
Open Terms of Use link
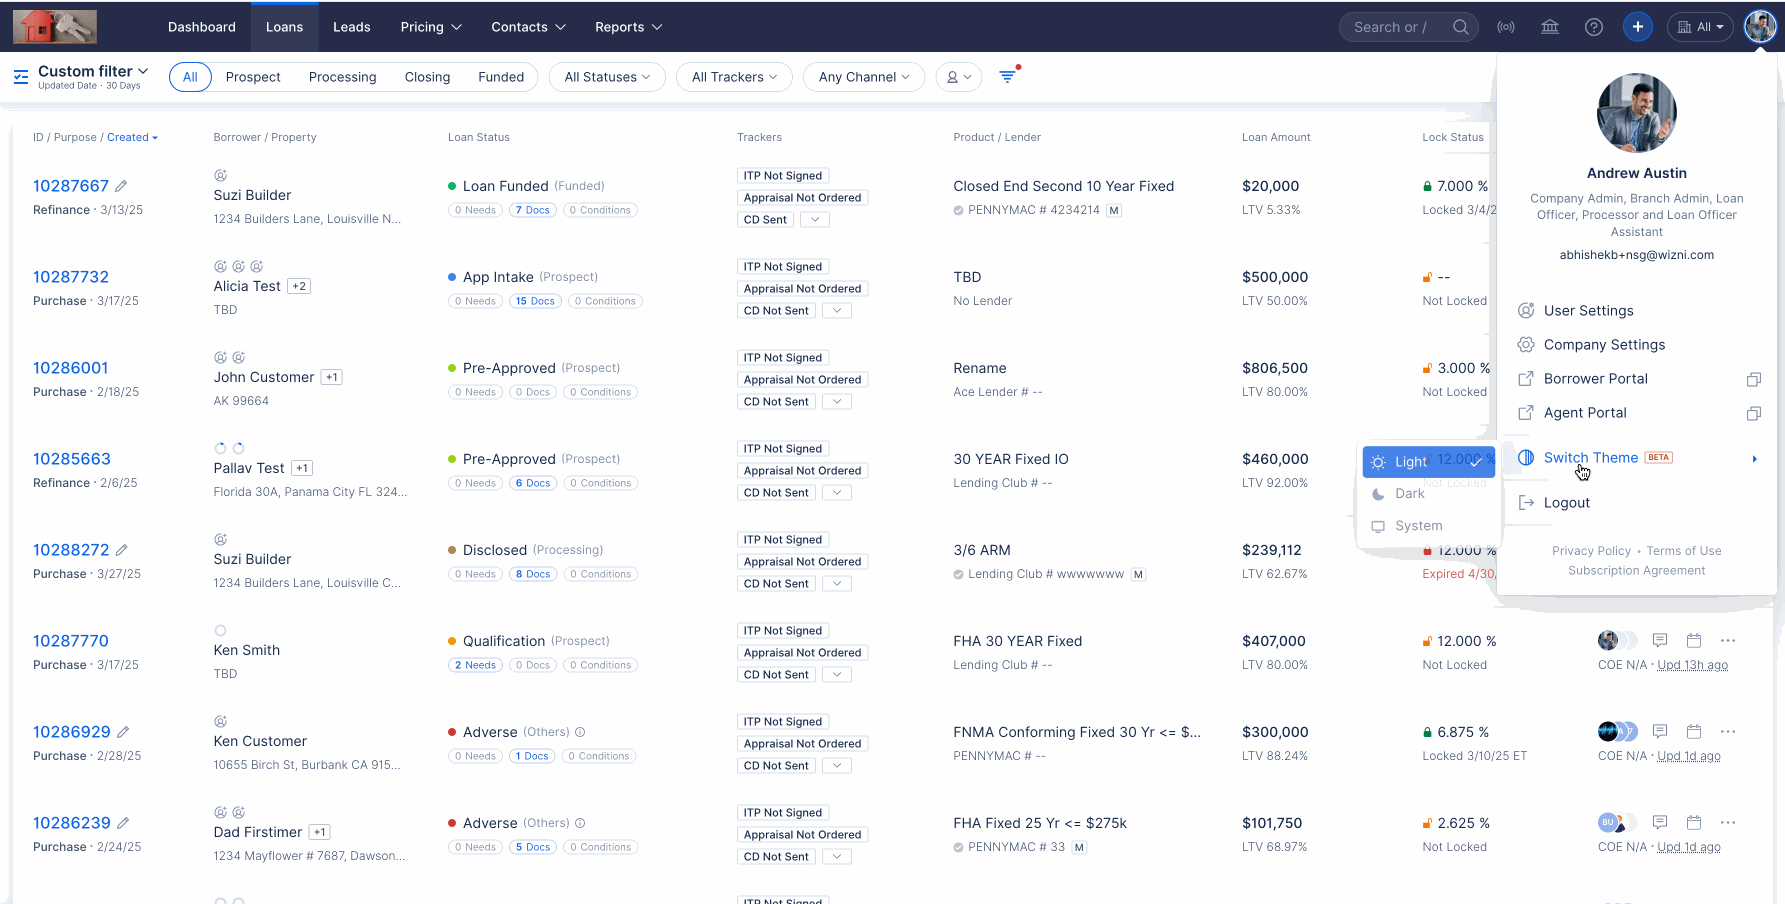[1684, 551]
